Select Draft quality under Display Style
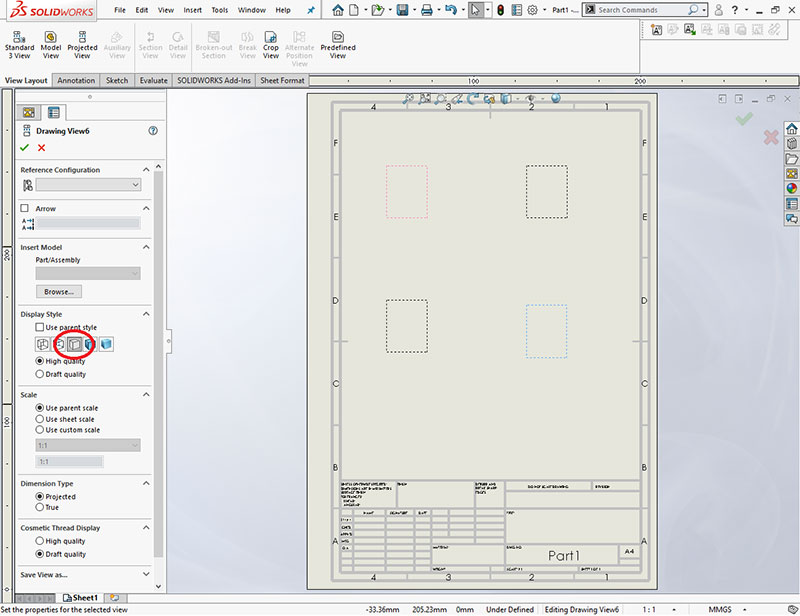800x616 pixels. tap(39, 374)
